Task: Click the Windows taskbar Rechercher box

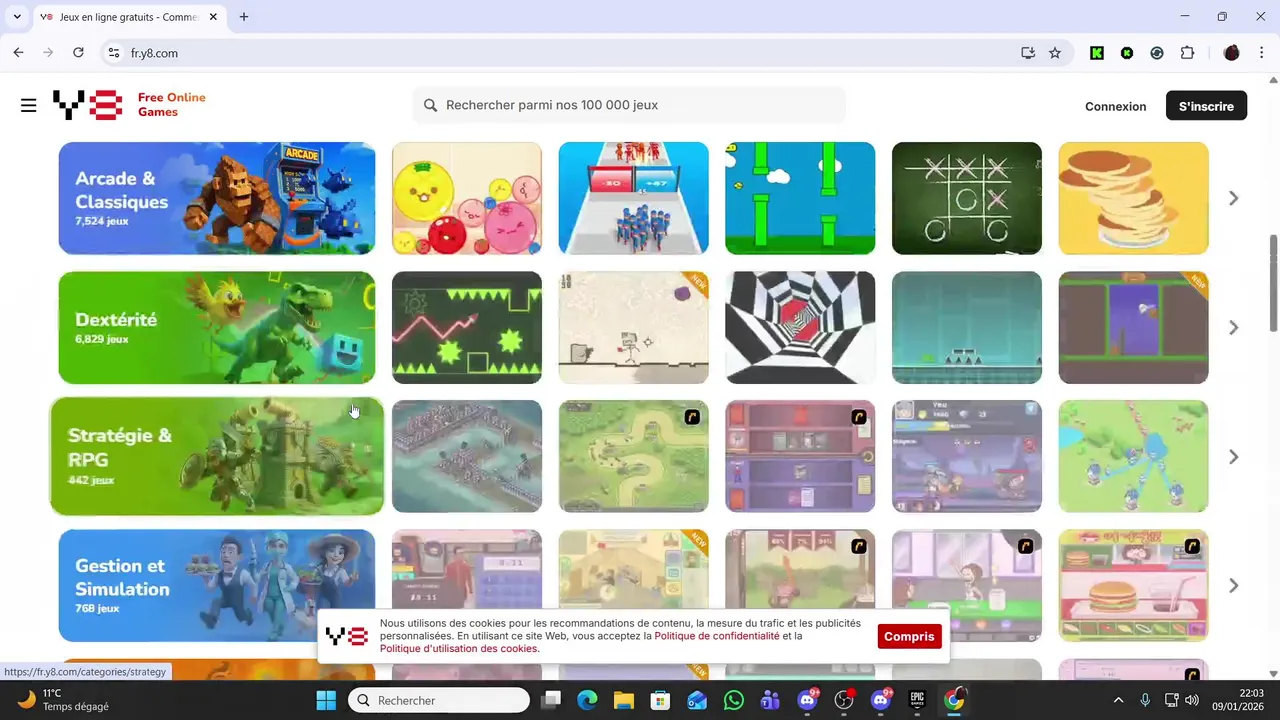Action: (439, 700)
